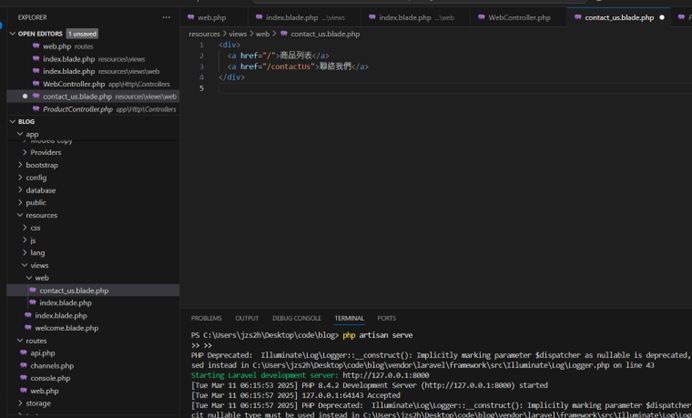Open the DEBUG CONSOLE panel tab
This screenshot has height=418, width=692.
pyautogui.click(x=297, y=318)
